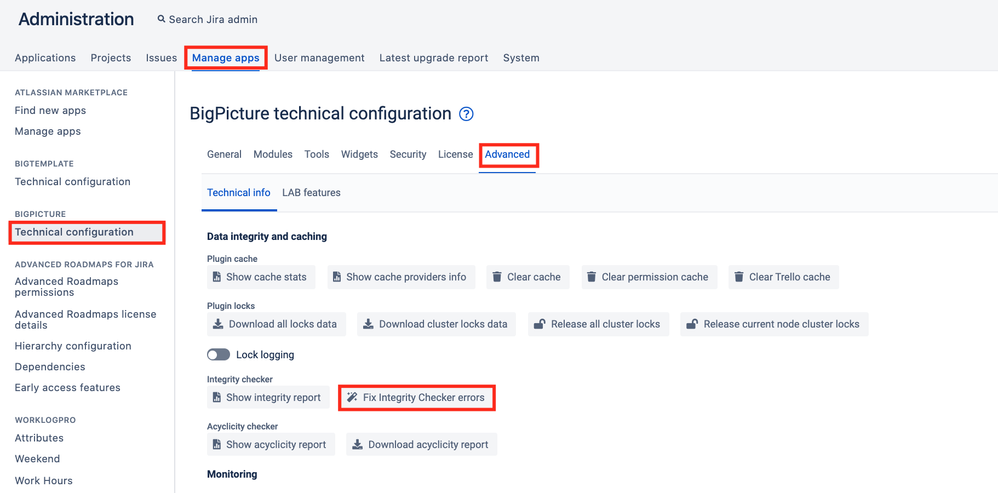The image size is (998, 493).
Task: Switch to the License tab
Action: pyautogui.click(x=456, y=155)
